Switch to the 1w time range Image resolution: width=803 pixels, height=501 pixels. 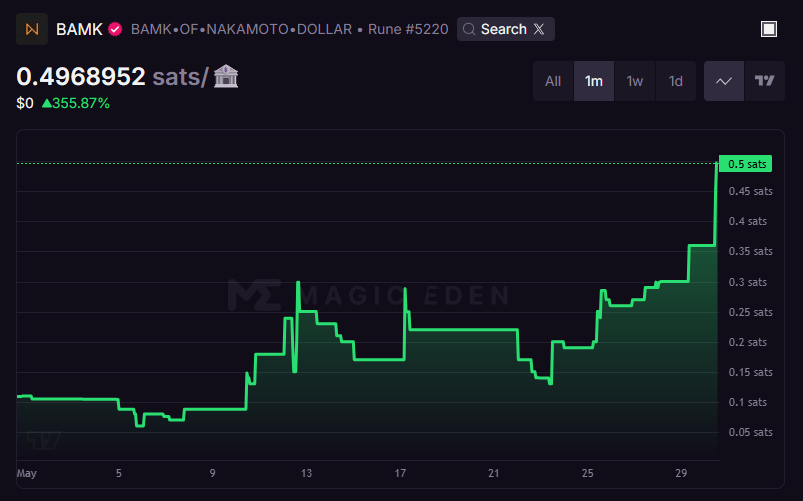pos(635,81)
